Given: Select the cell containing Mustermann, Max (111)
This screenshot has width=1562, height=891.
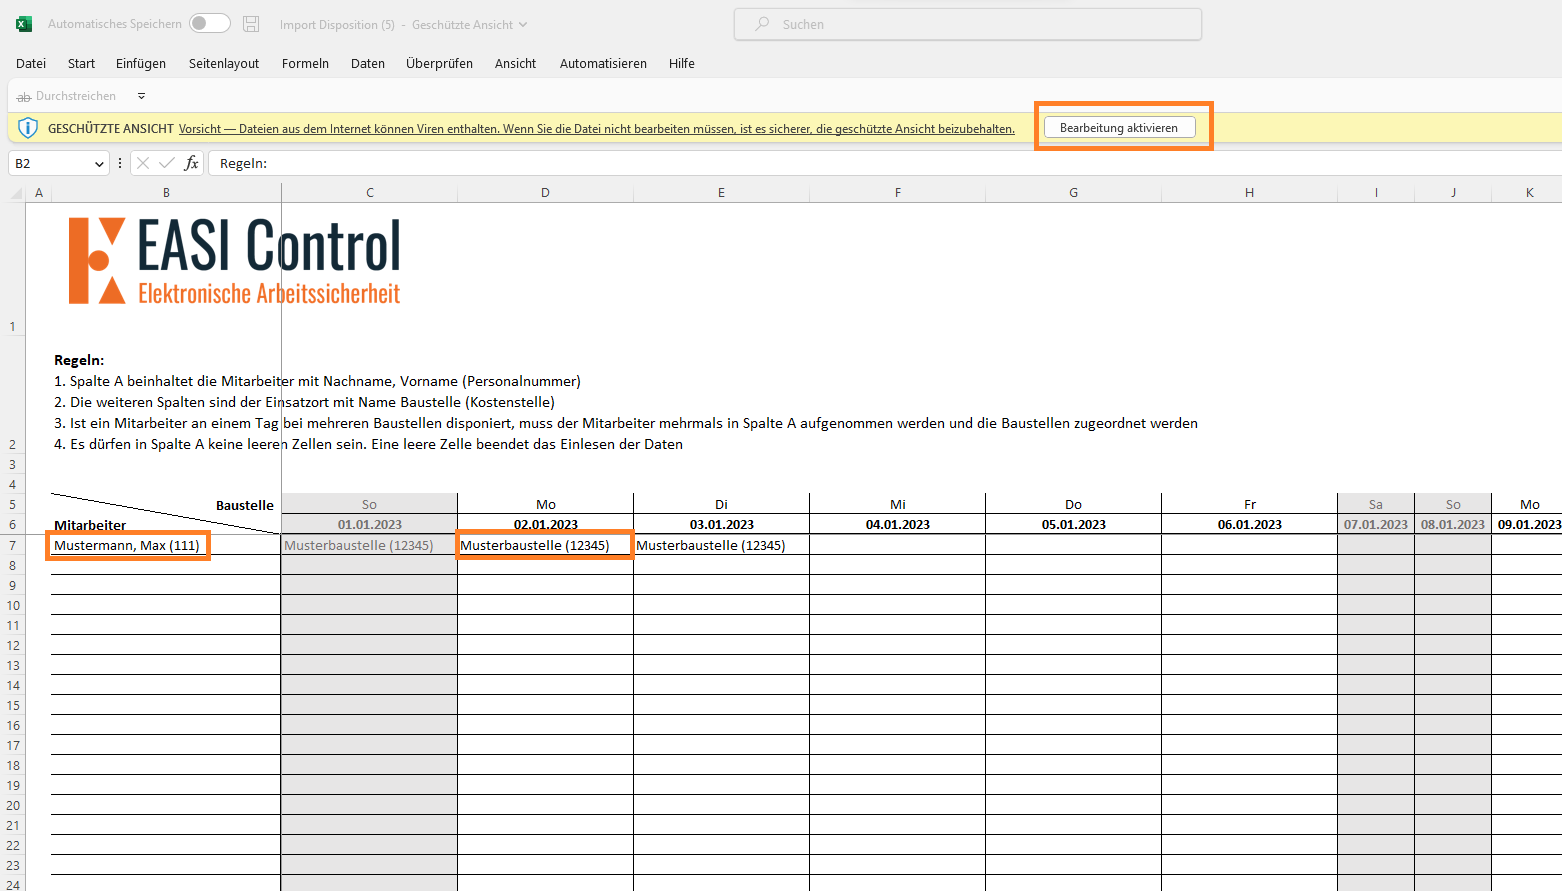Looking at the screenshot, I should click(x=127, y=545).
